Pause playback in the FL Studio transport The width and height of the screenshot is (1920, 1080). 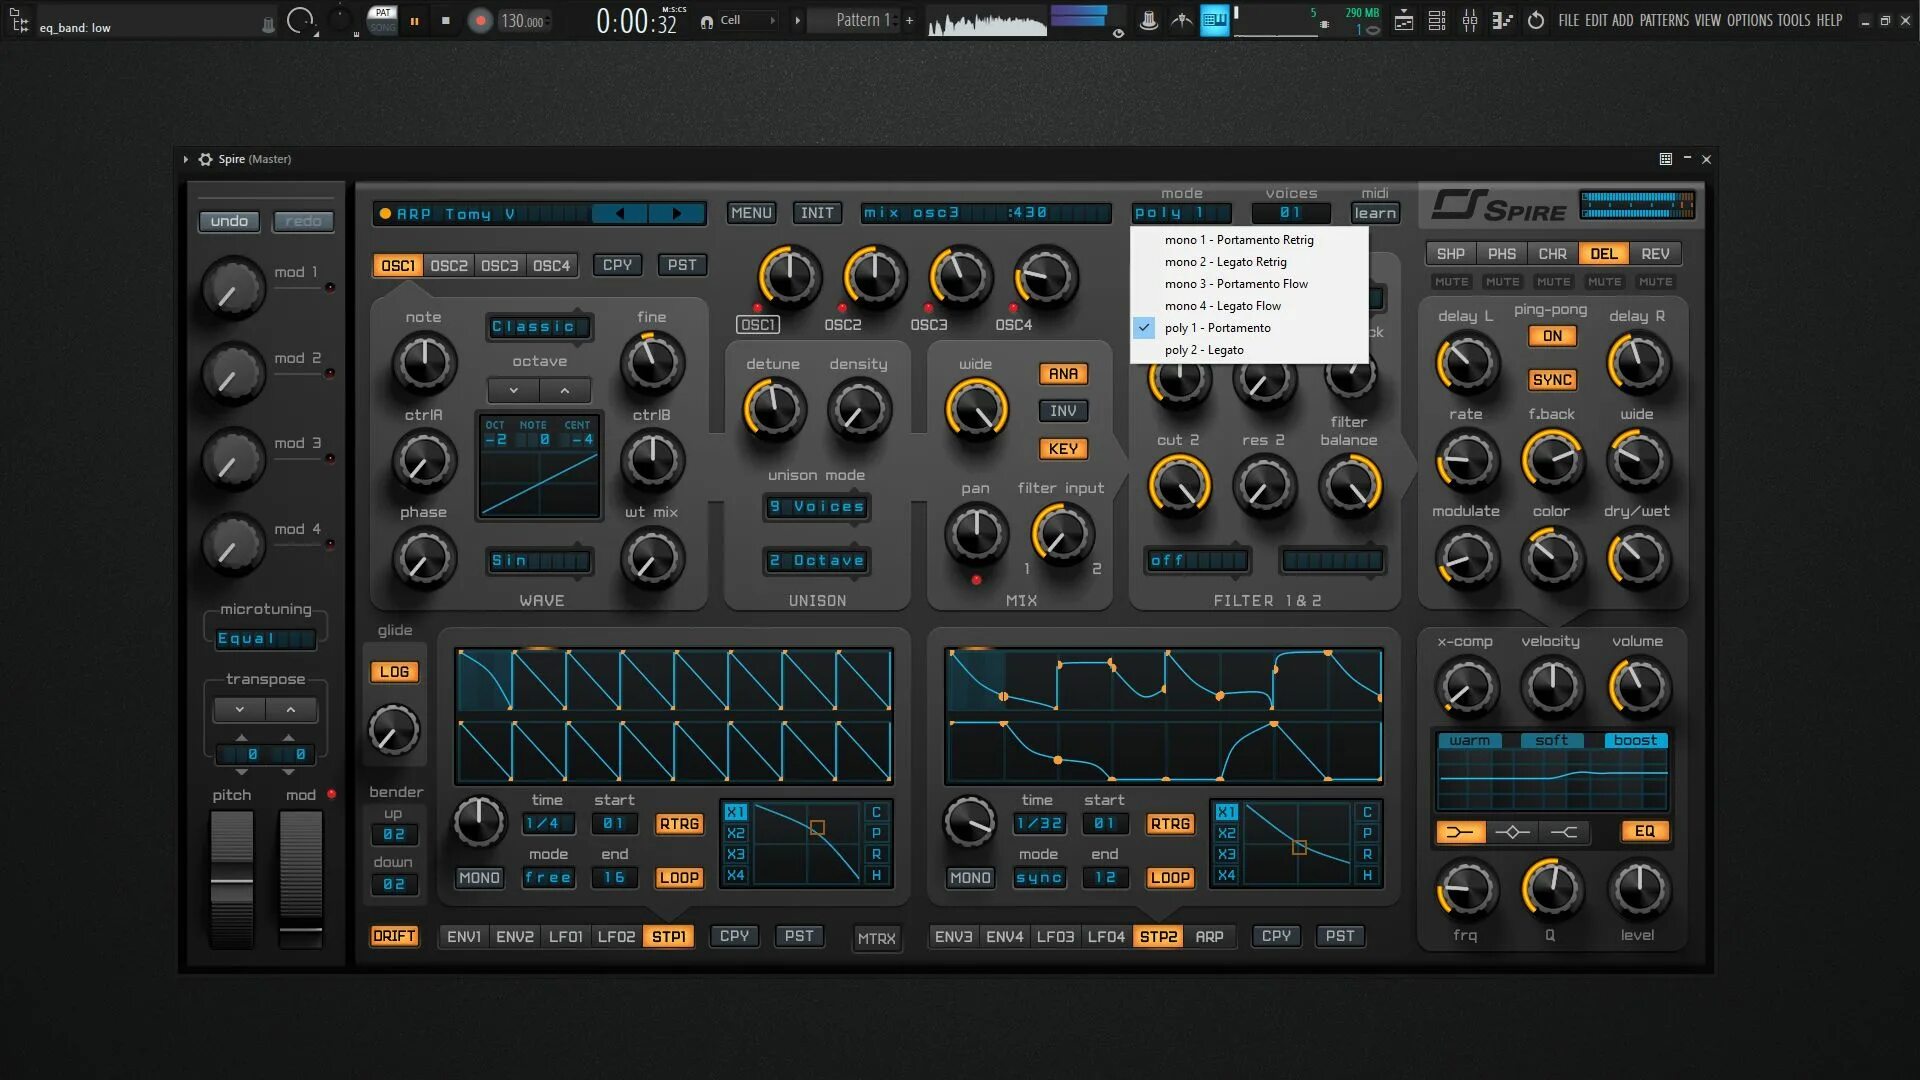point(414,20)
